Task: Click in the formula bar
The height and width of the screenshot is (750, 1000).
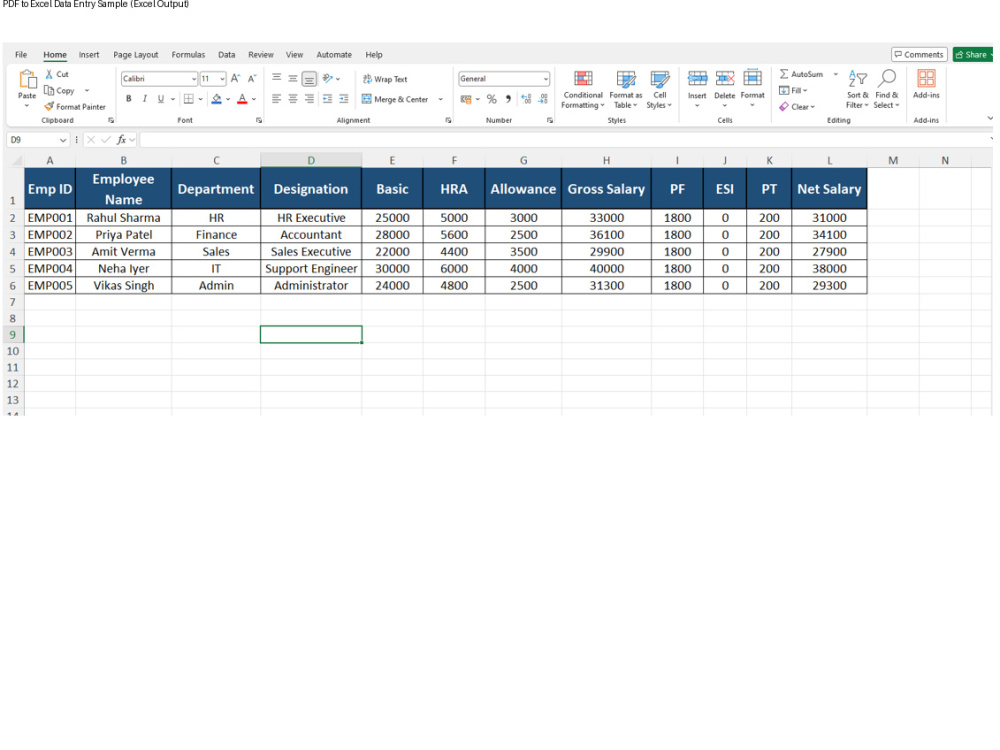Action: pos(566,140)
